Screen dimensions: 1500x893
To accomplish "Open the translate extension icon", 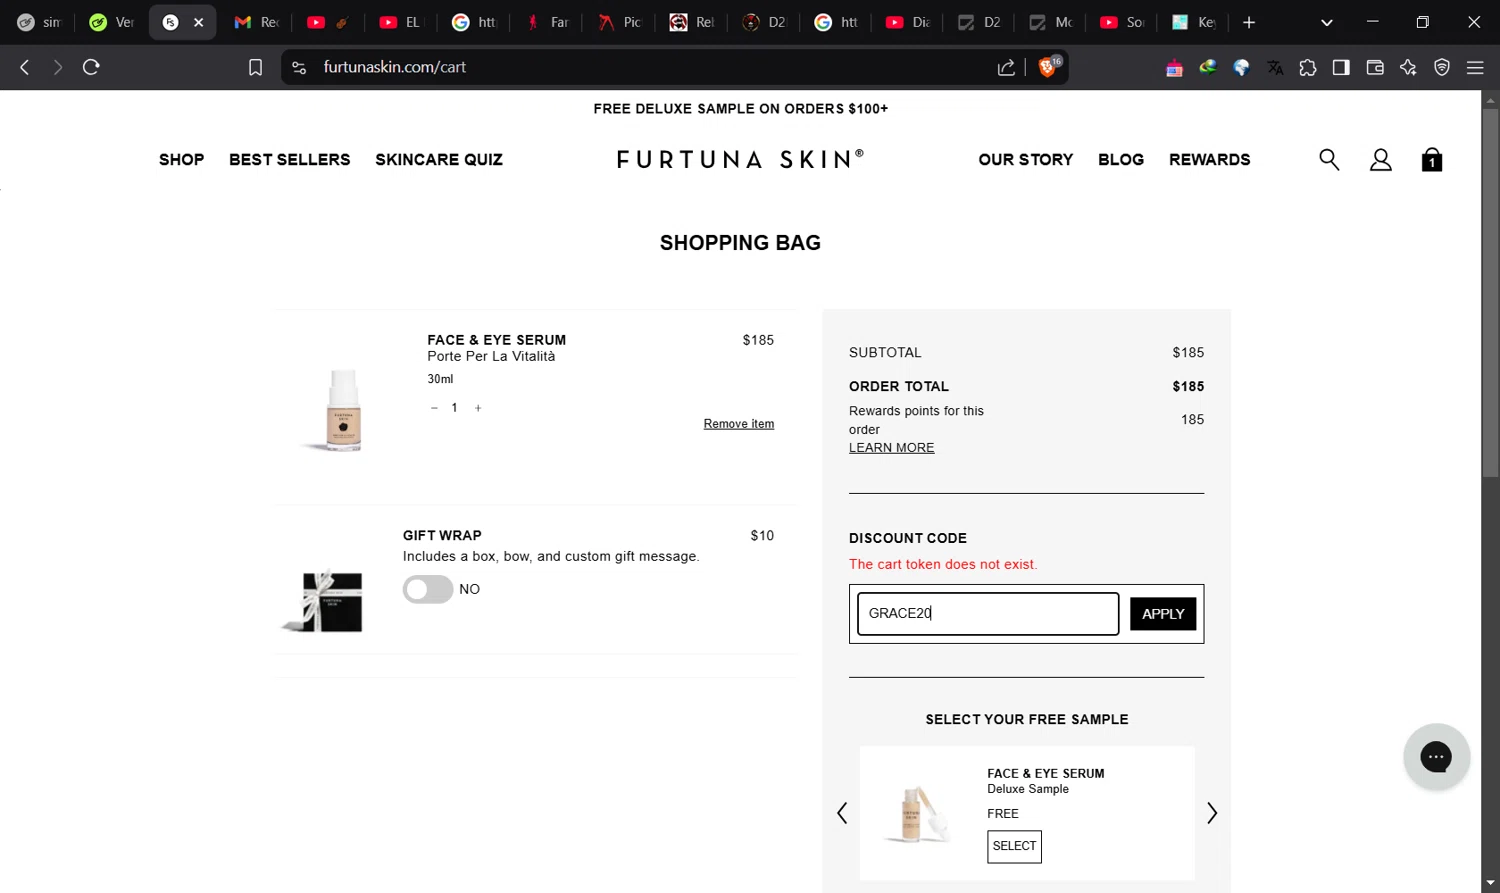I will coord(1275,67).
